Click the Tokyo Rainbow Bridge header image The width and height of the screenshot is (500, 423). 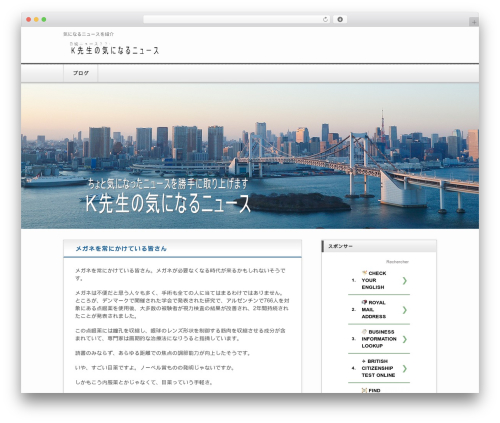click(250, 156)
